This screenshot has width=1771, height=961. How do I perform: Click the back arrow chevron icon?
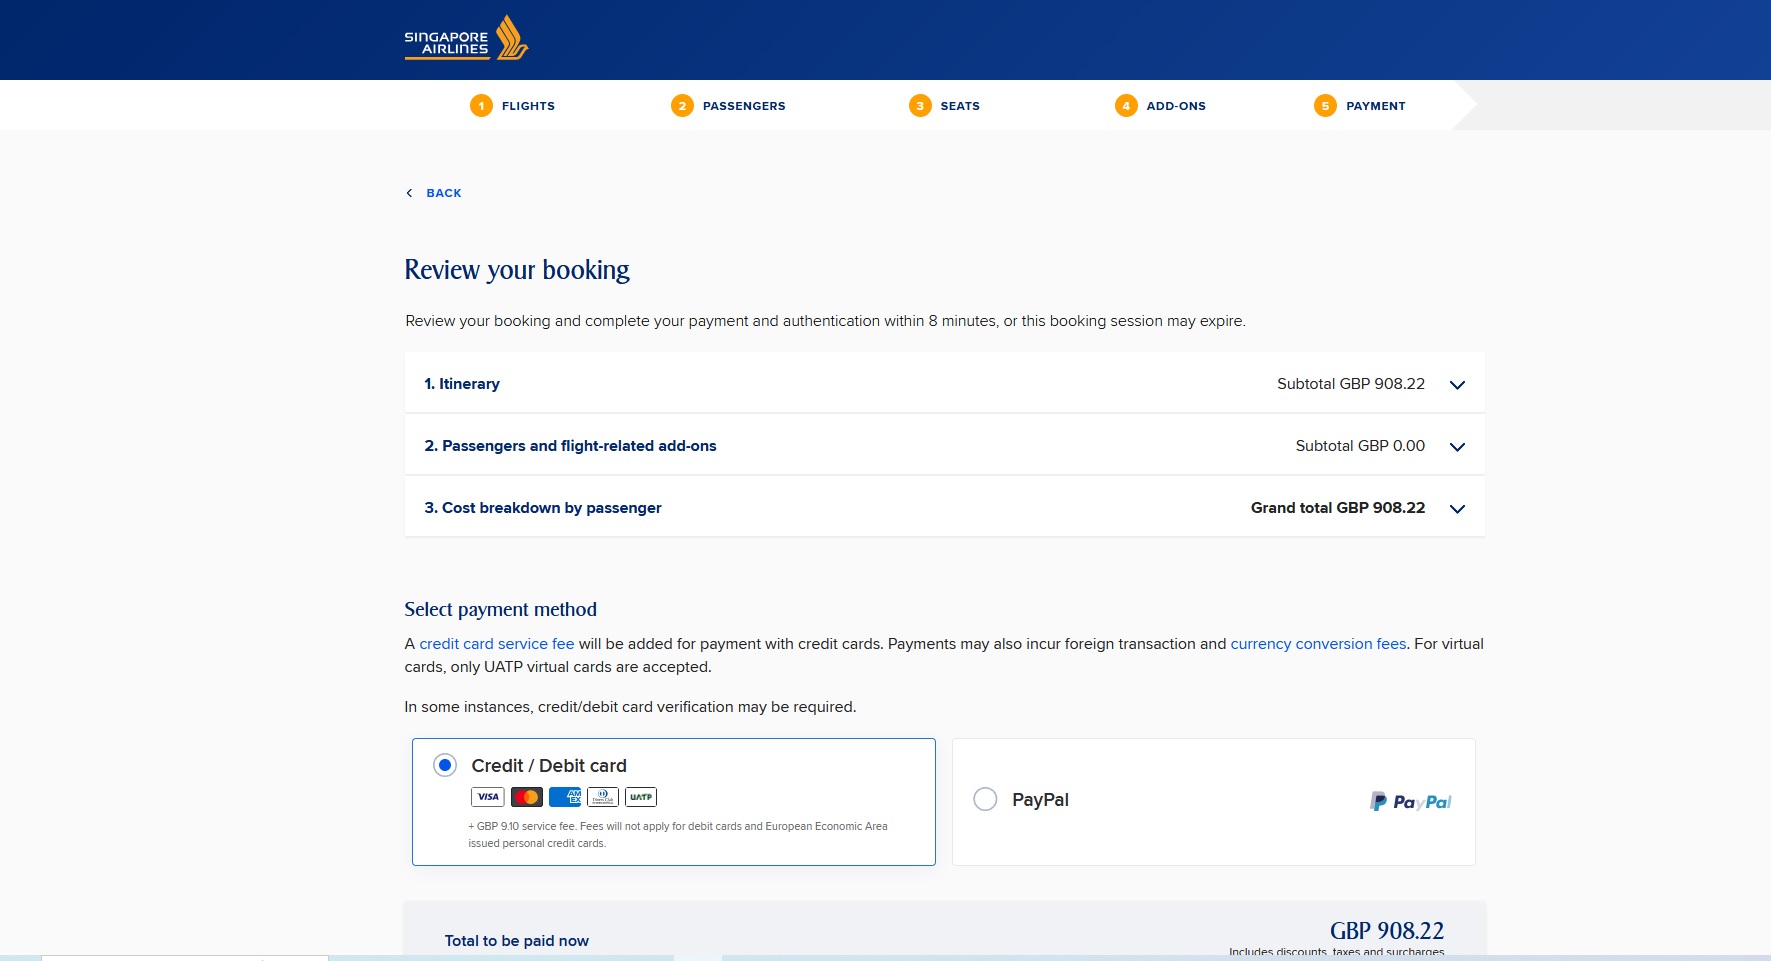click(409, 193)
